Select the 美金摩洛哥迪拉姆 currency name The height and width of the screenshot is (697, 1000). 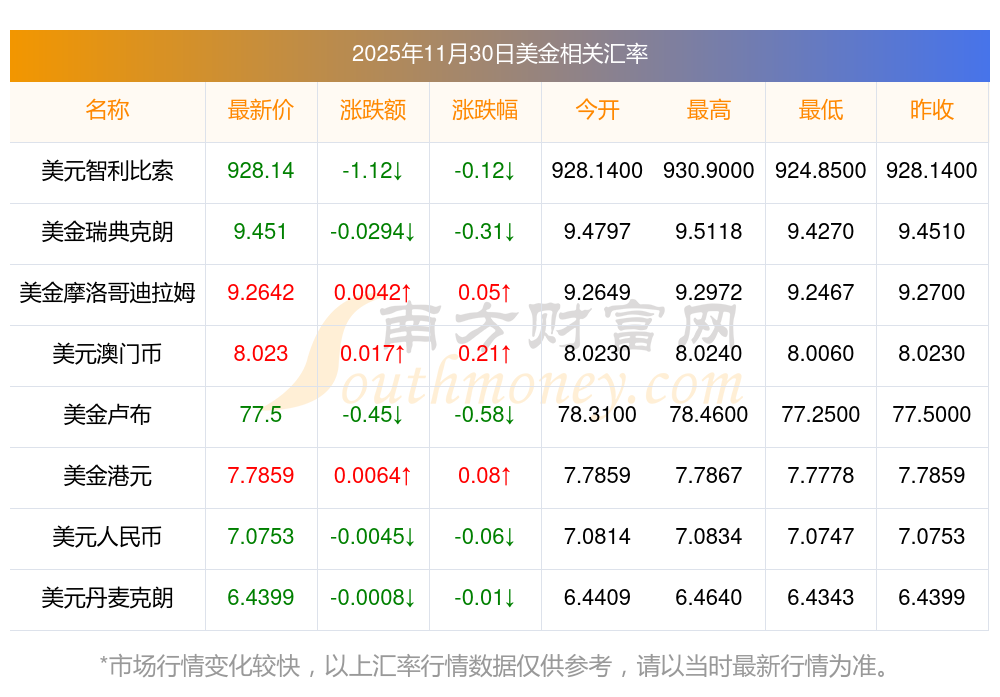(x=107, y=293)
